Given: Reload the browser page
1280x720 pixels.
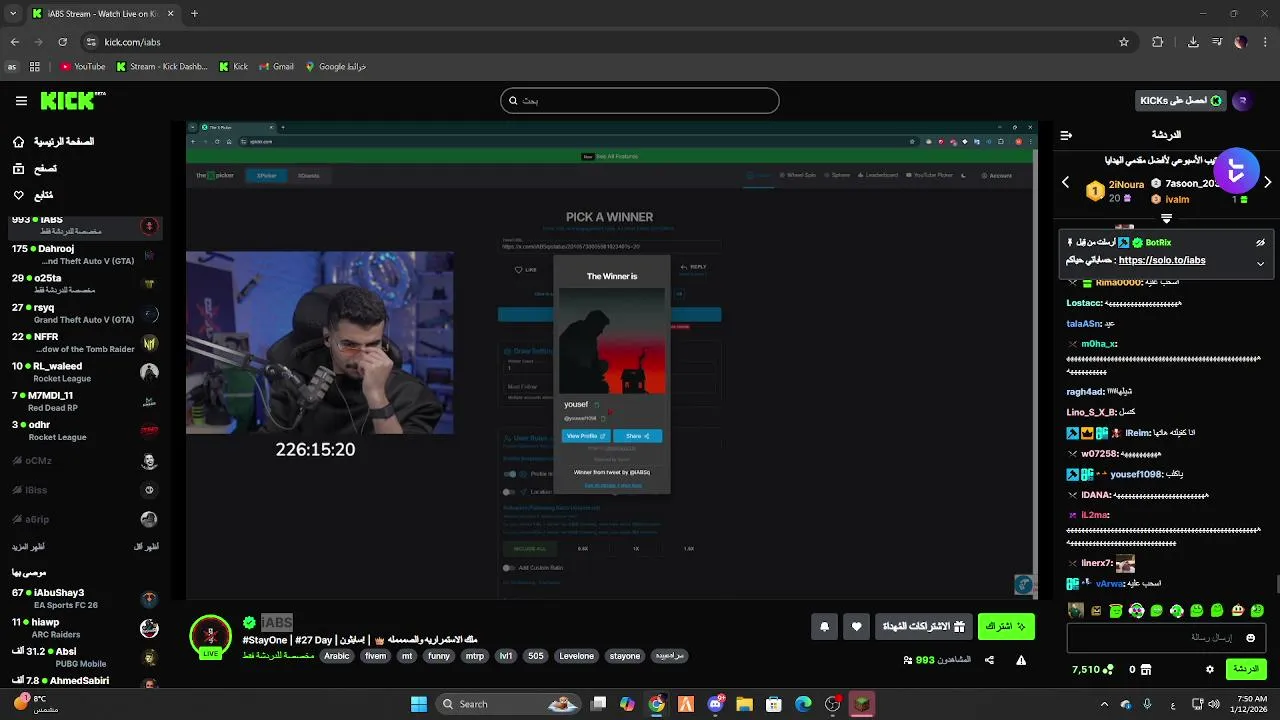Looking at the screenshot, I should (62, 42).
